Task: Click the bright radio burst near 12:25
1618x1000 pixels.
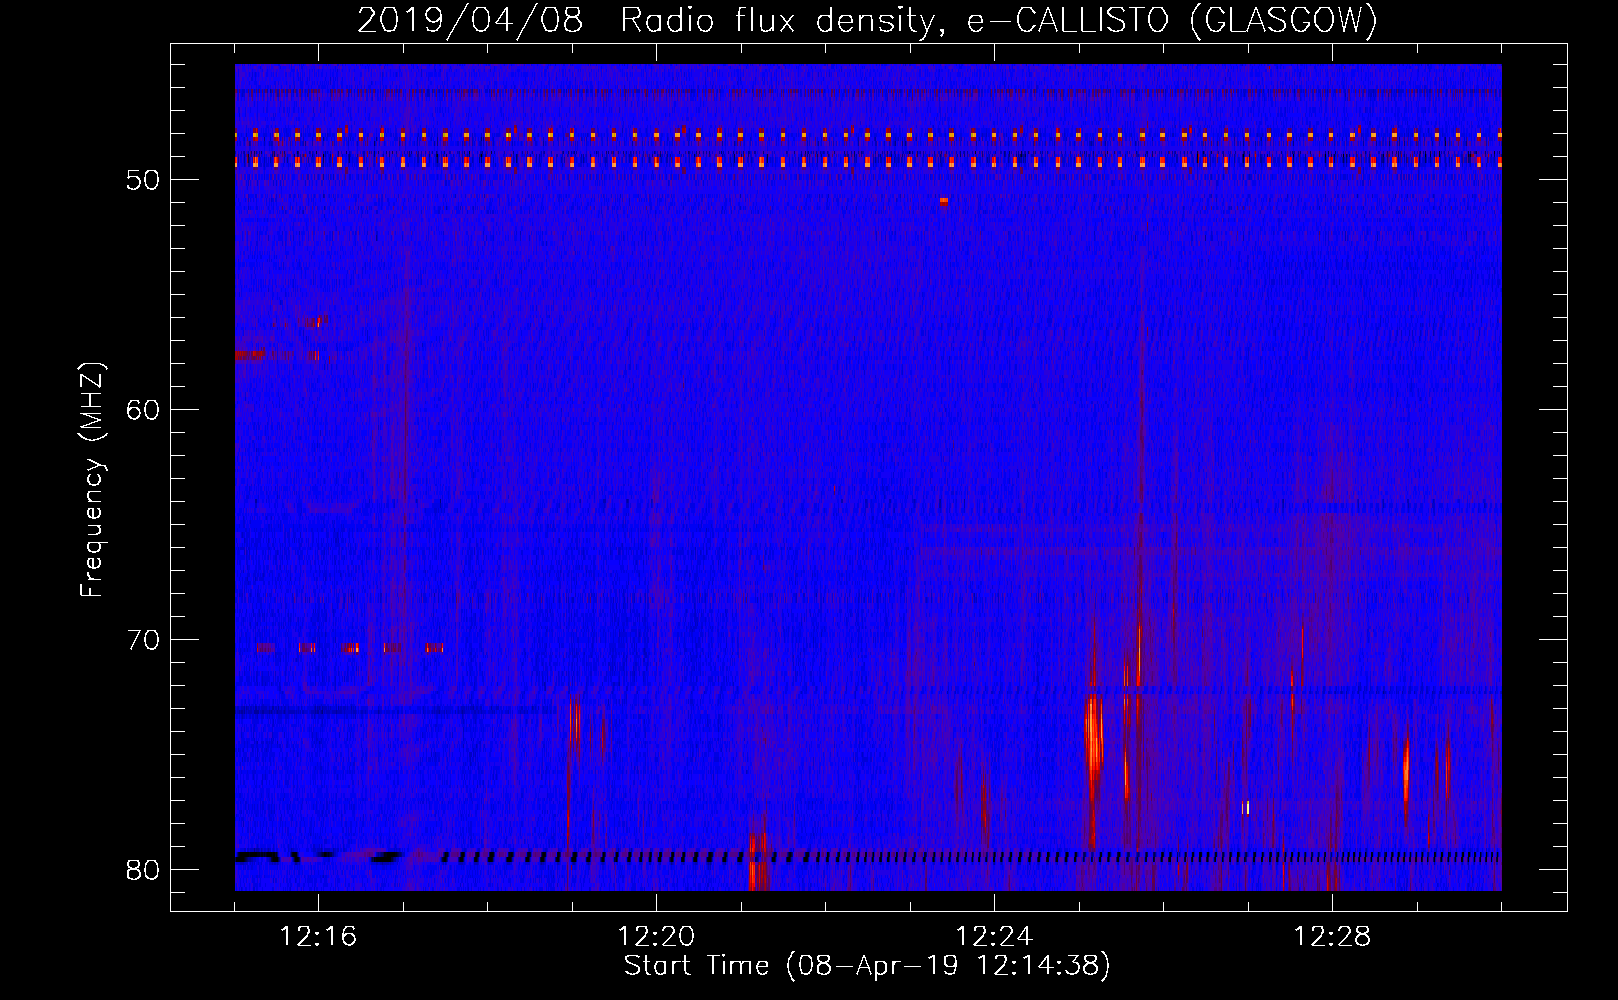Action: pyautogui.click(x=1093, y=735)
